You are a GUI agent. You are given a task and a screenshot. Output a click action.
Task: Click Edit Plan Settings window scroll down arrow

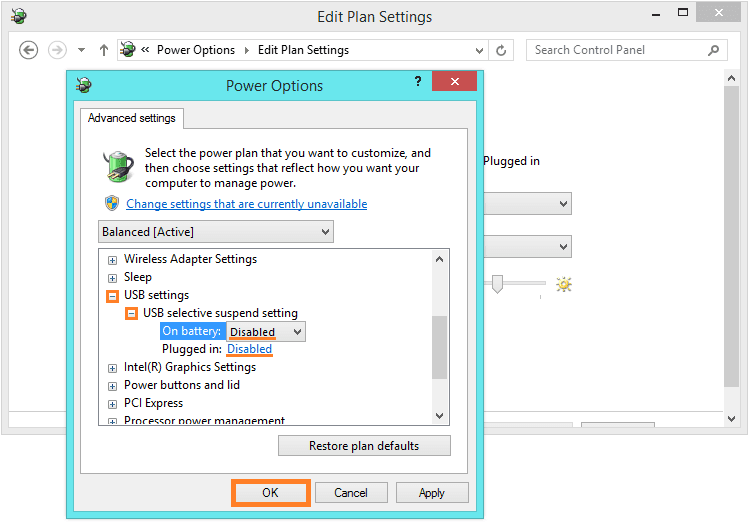pos(731,419)
